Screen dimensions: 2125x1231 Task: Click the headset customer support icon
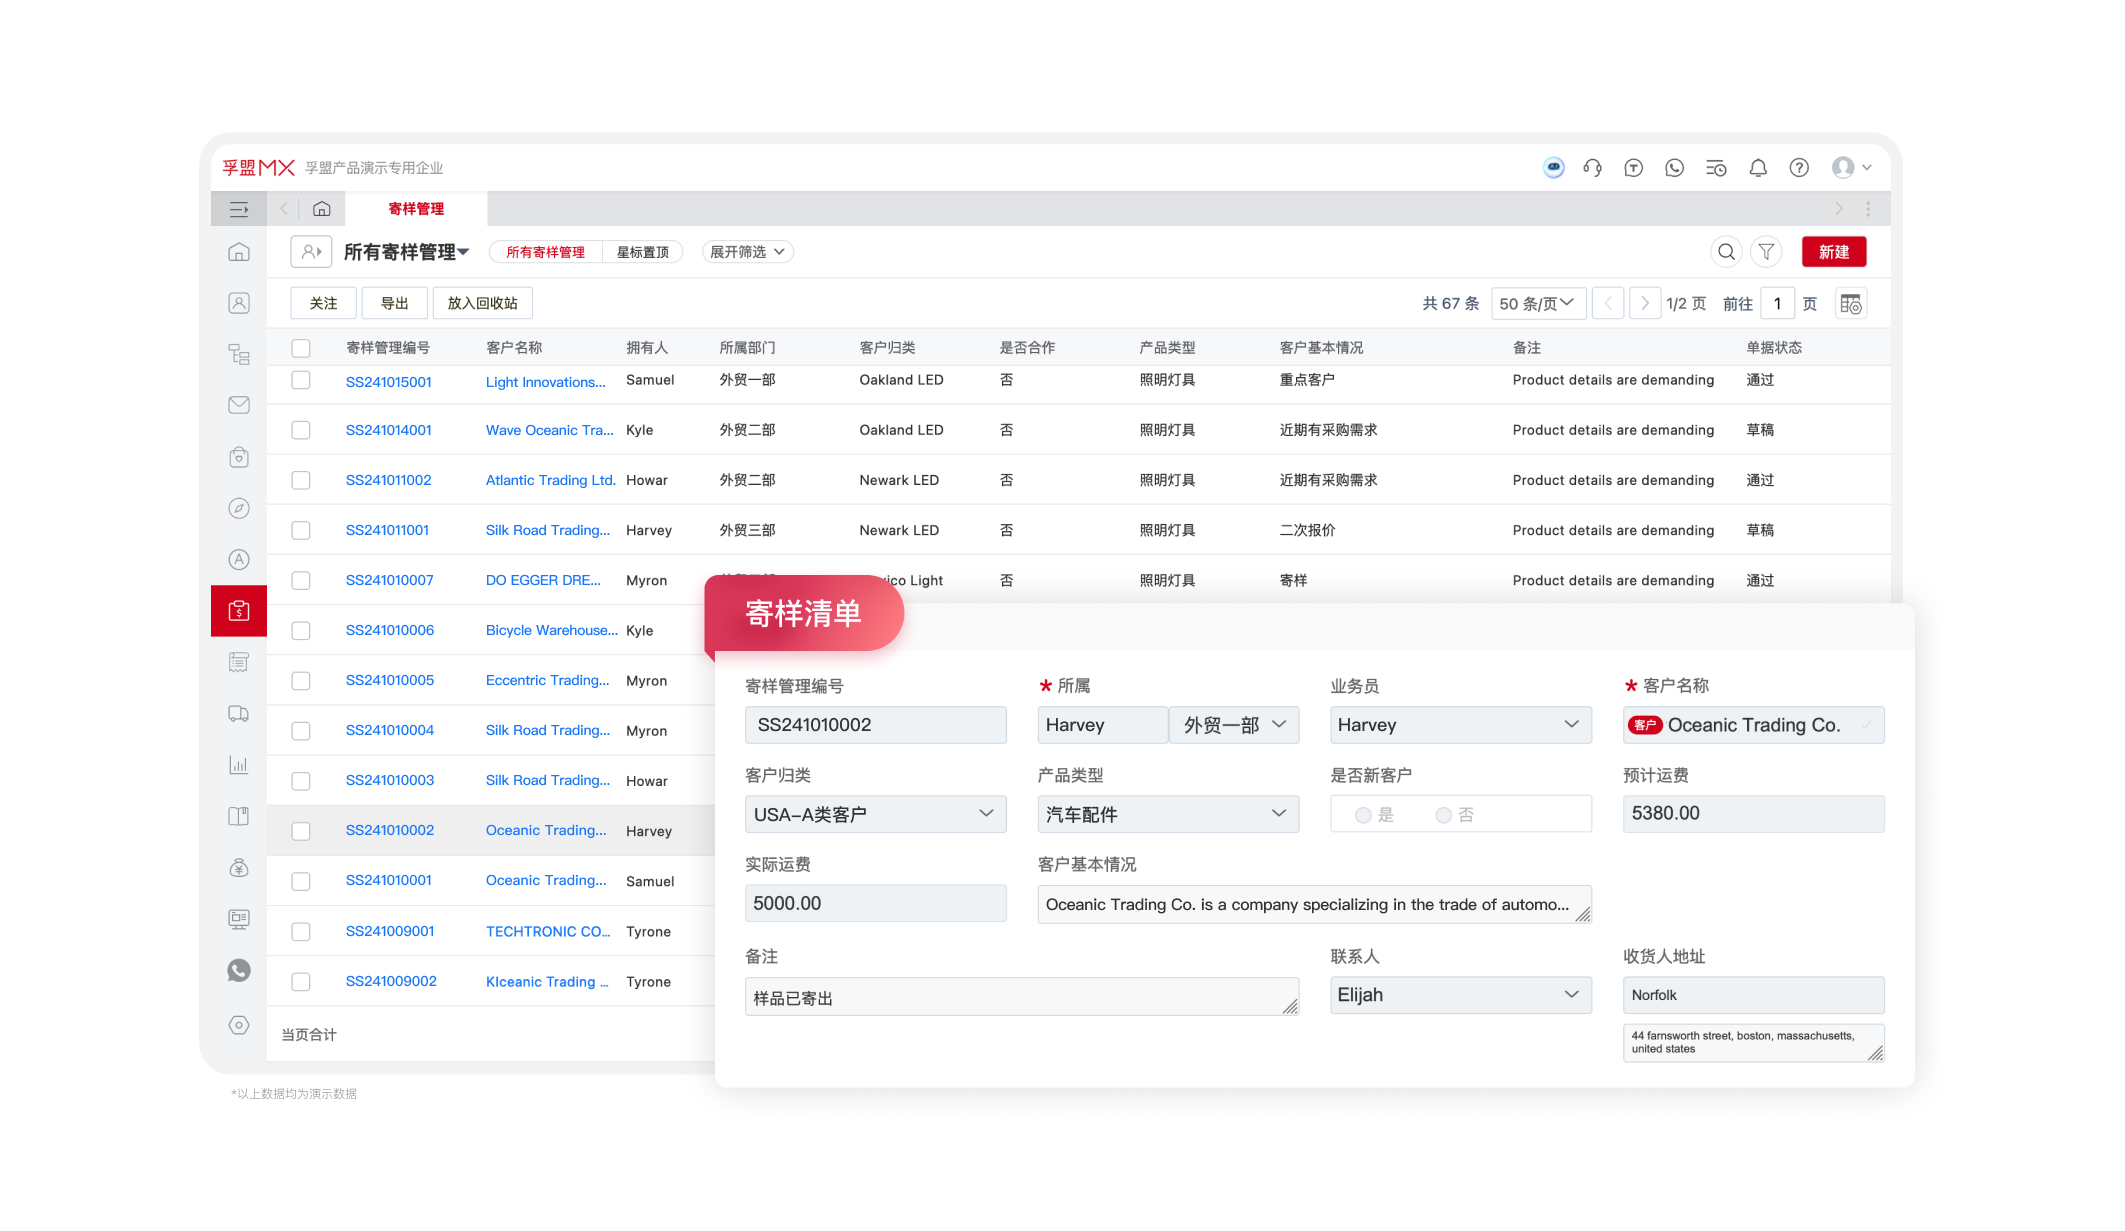[x=1593, y=168]
